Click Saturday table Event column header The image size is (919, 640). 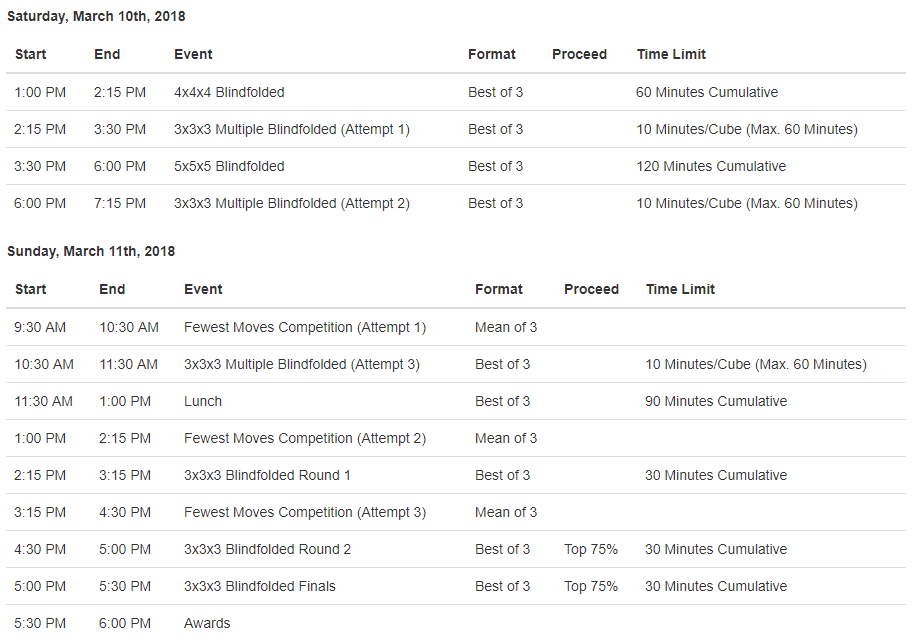click(x=193, y=55)
